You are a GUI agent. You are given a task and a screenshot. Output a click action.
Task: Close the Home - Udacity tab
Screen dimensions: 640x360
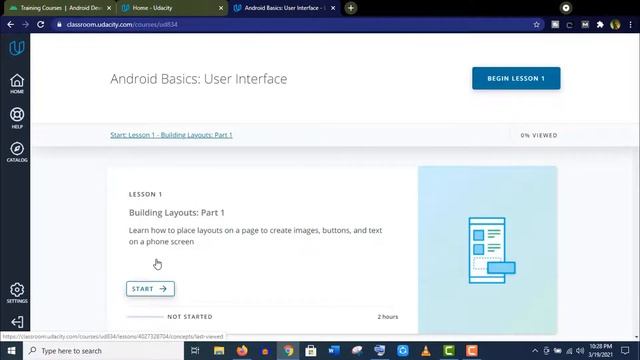(221, 8)
